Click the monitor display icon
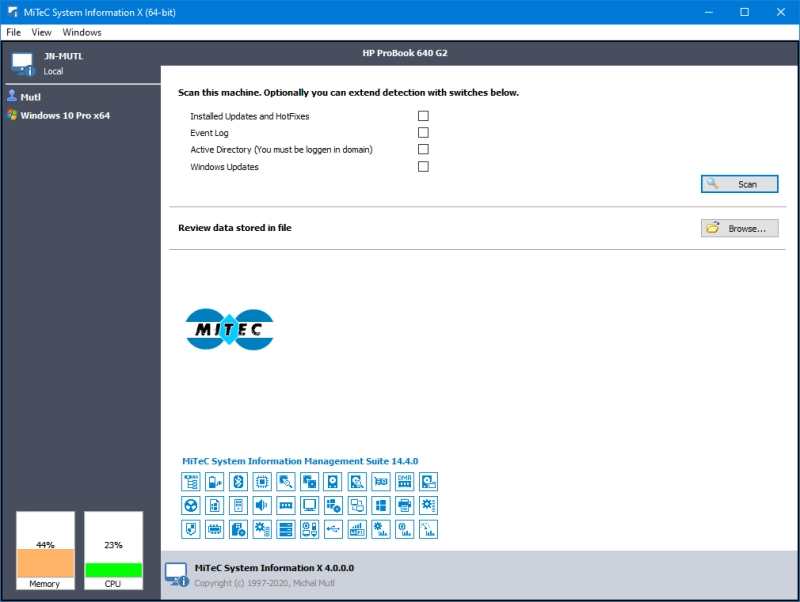Viewport: 800px width, 602px height. click(309, 506)
